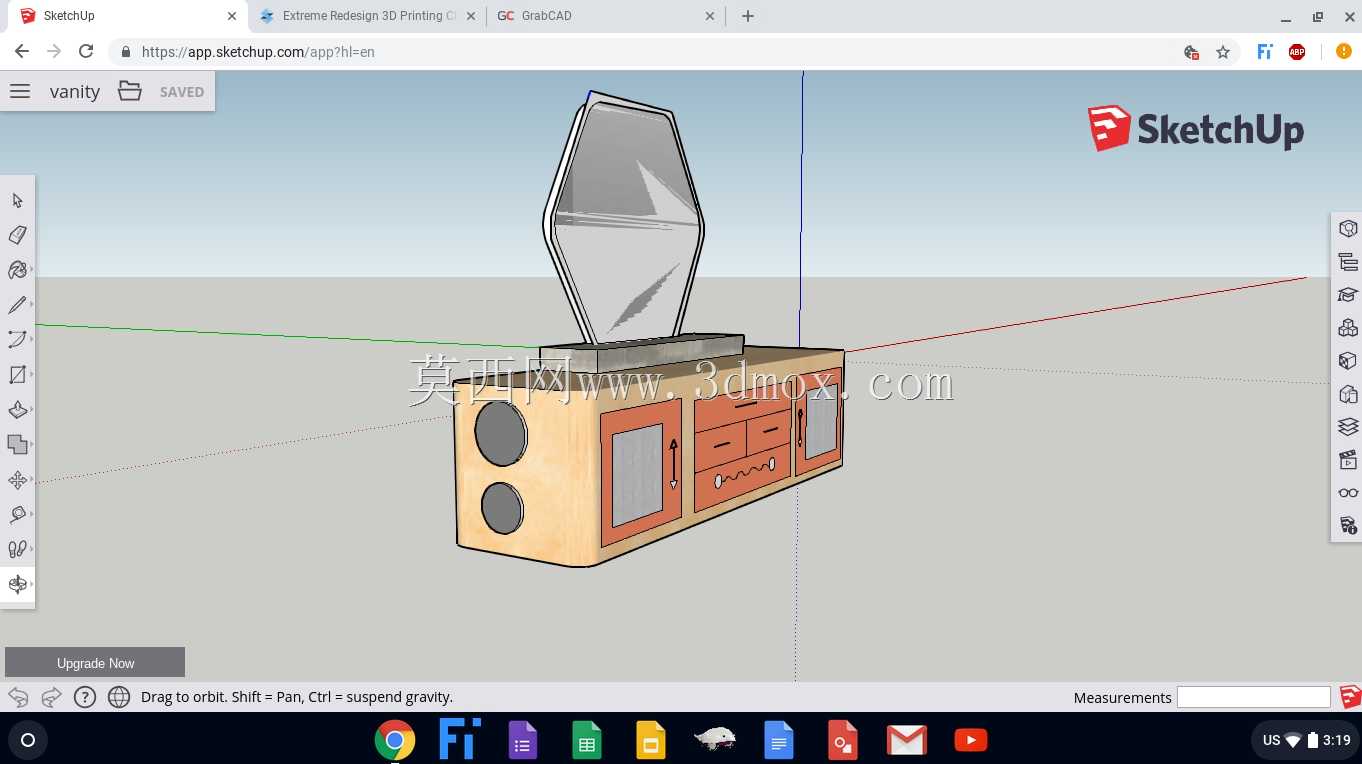Open YouTube from the shelf
The height and width of the screenshot is (764, 1362).
pos(971,740)
